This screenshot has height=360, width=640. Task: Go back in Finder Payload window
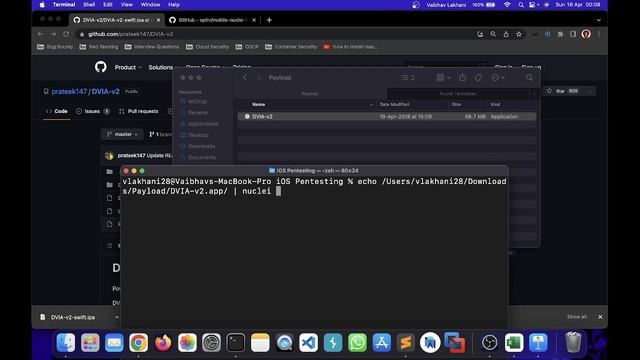pyautogui.click(x=245, y=77)
